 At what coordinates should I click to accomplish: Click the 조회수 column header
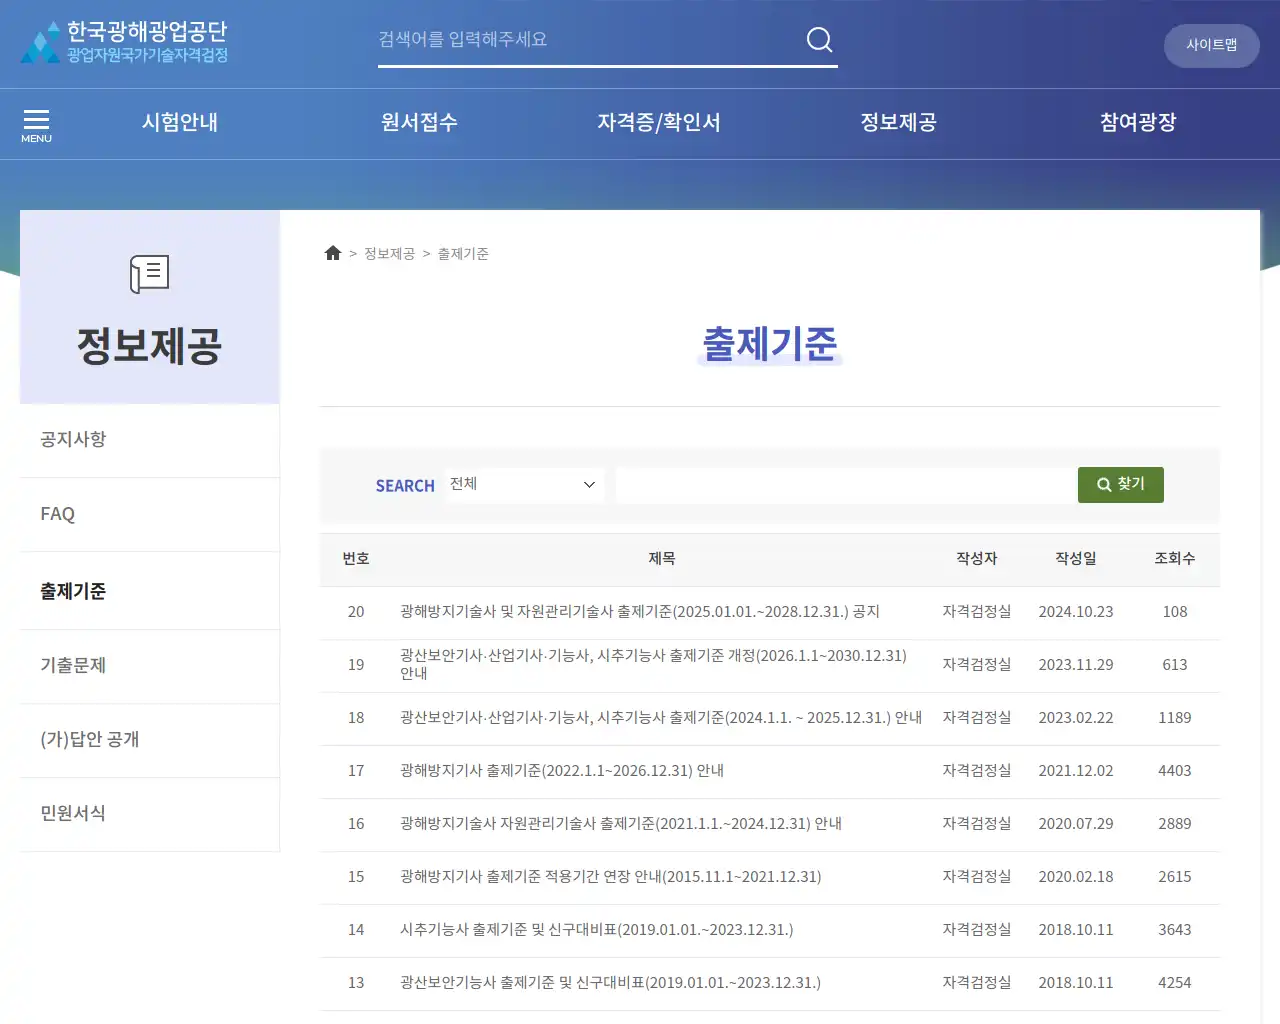(x=1175, y=559)
